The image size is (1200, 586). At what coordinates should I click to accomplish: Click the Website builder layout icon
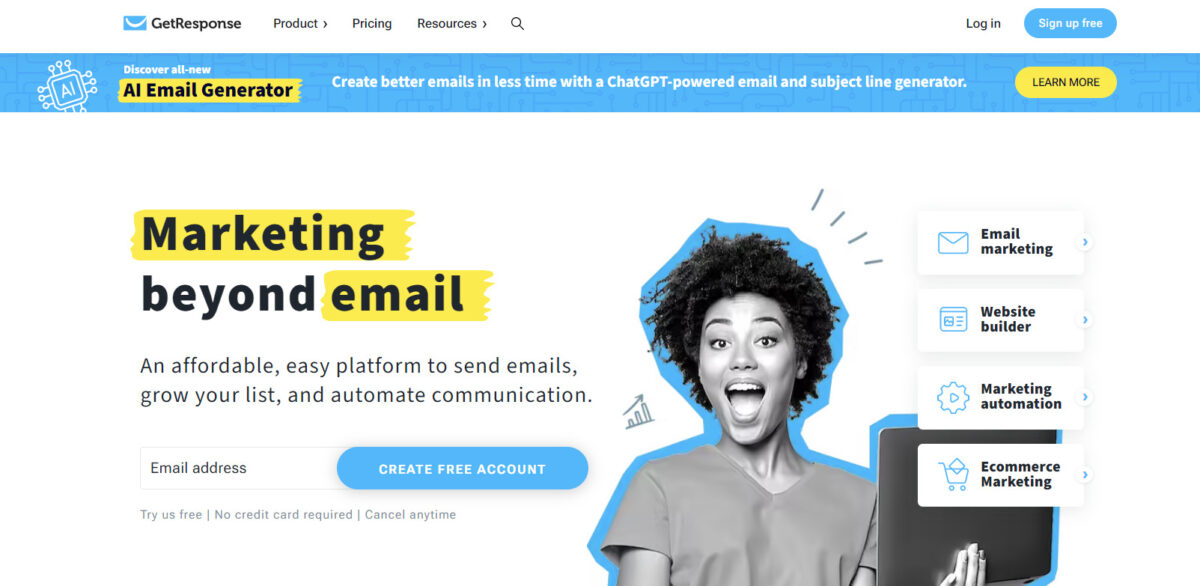tap(953, 319)
